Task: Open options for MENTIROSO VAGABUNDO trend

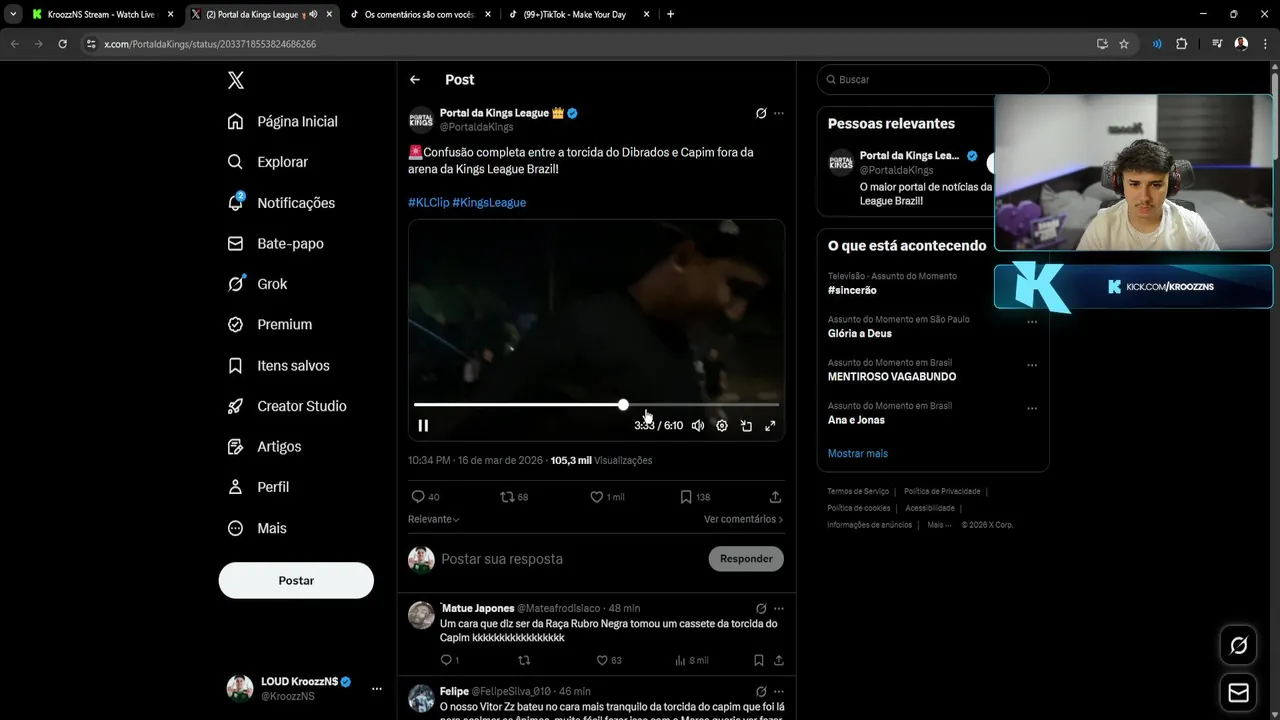Action: coord(1032,365)
